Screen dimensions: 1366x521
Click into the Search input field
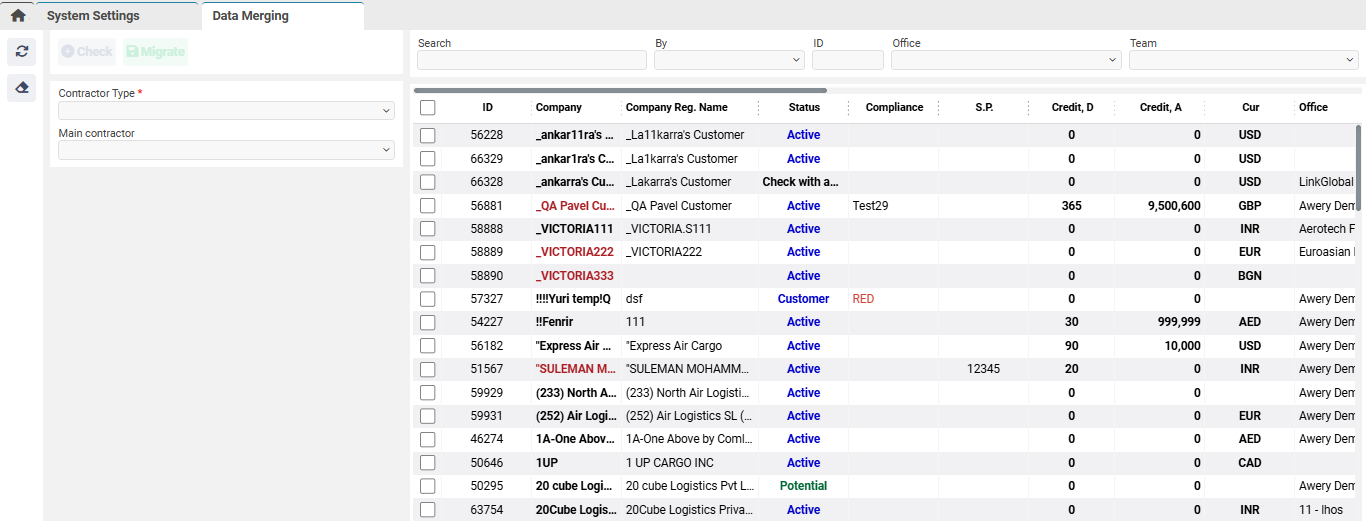532,60
